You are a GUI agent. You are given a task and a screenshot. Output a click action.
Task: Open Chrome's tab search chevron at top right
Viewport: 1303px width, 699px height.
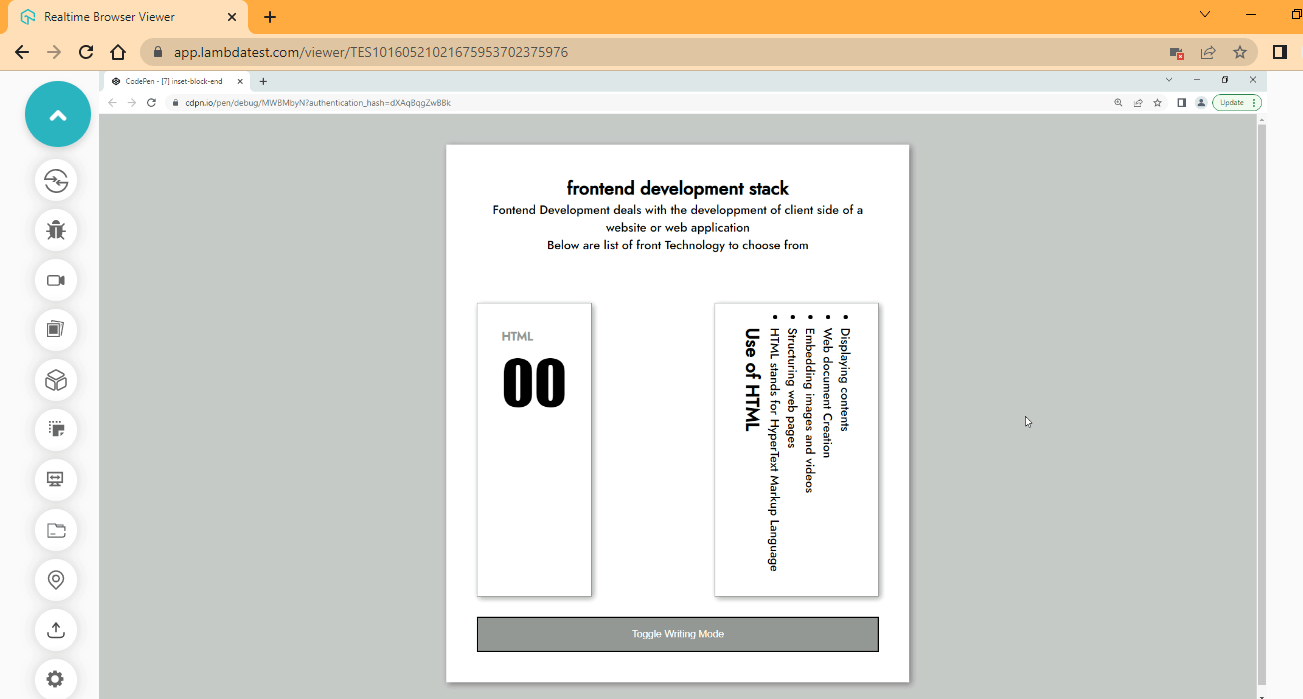[x=1204, y=14]
